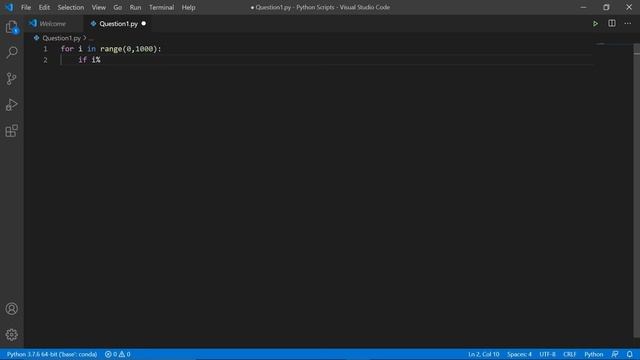Image resolution: width=640 pixels, height=360 pixels.
Task: Select the Python language mode
Action: pyautogui.click(x=593, y=354)
